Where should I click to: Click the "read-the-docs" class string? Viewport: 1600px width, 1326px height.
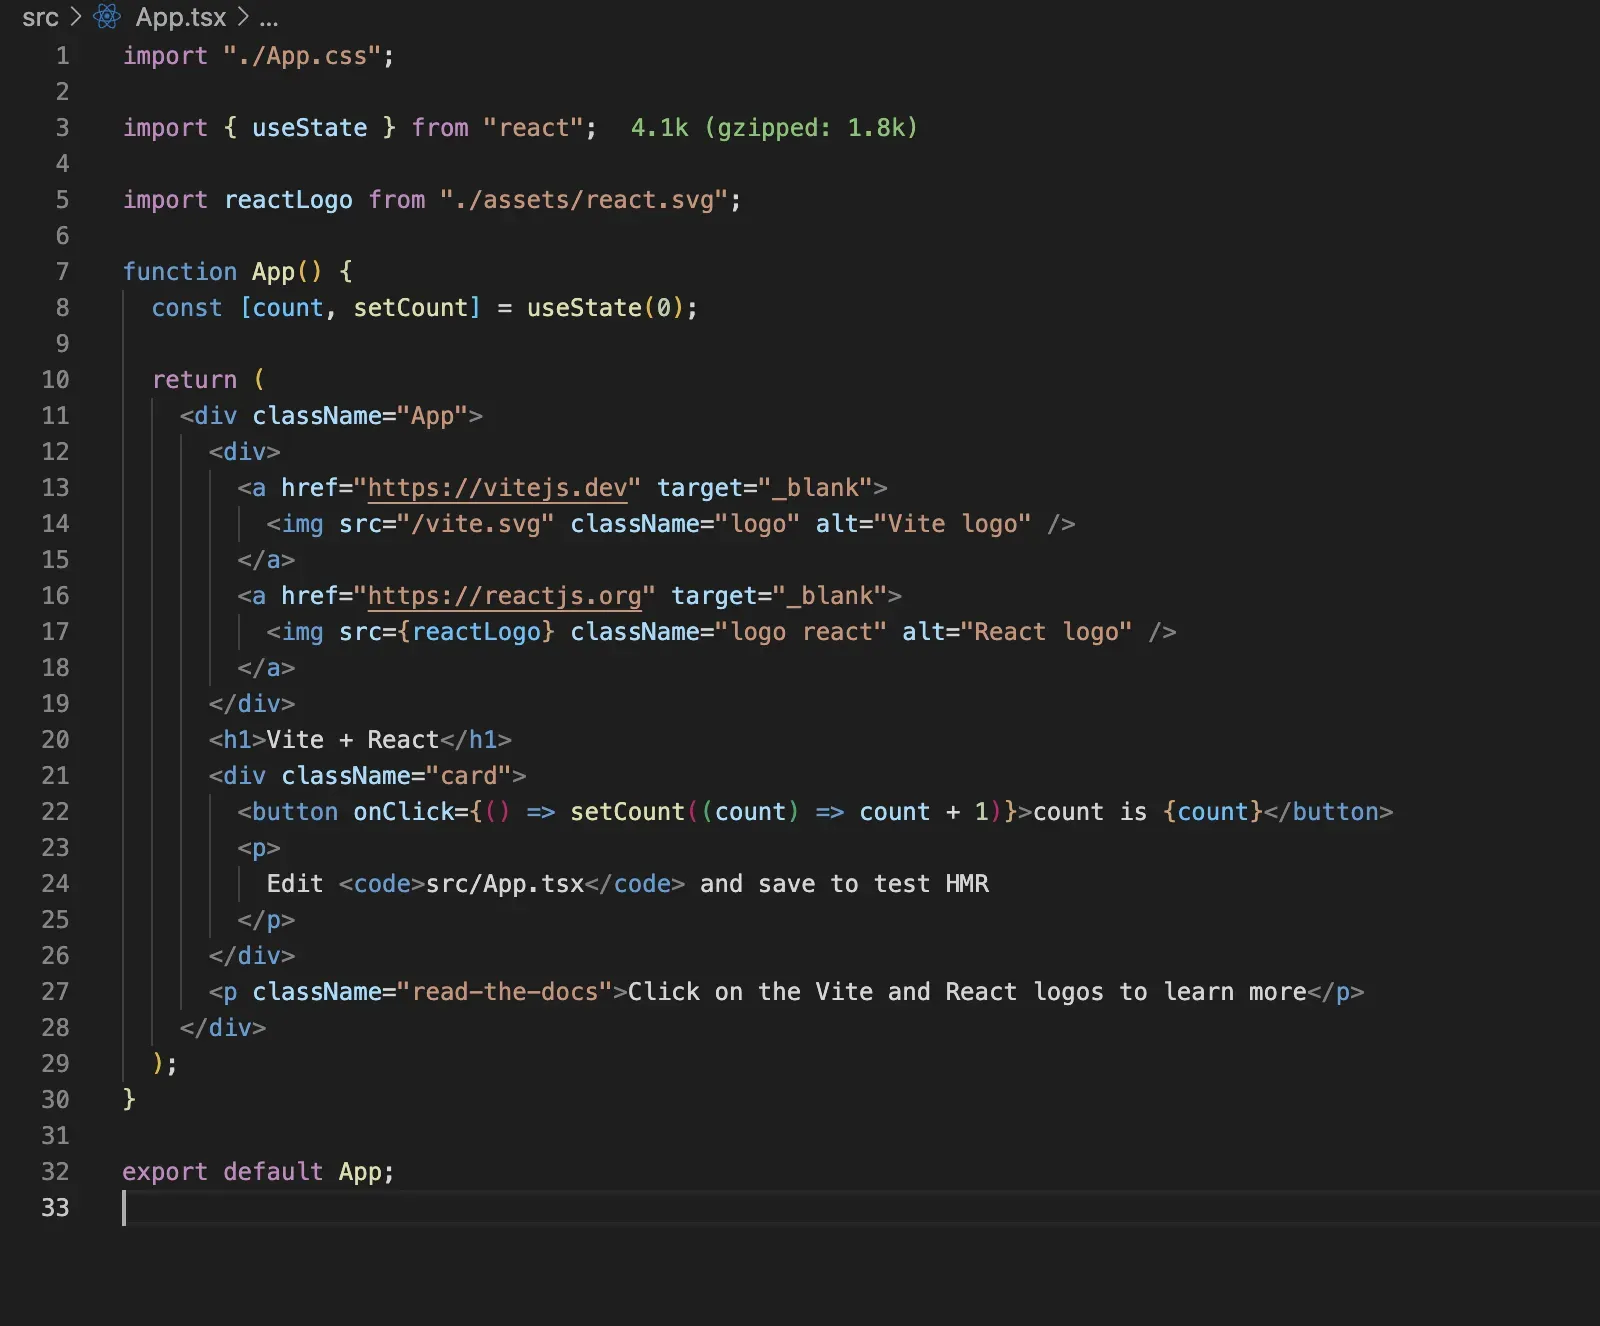(x=511, y=992)
